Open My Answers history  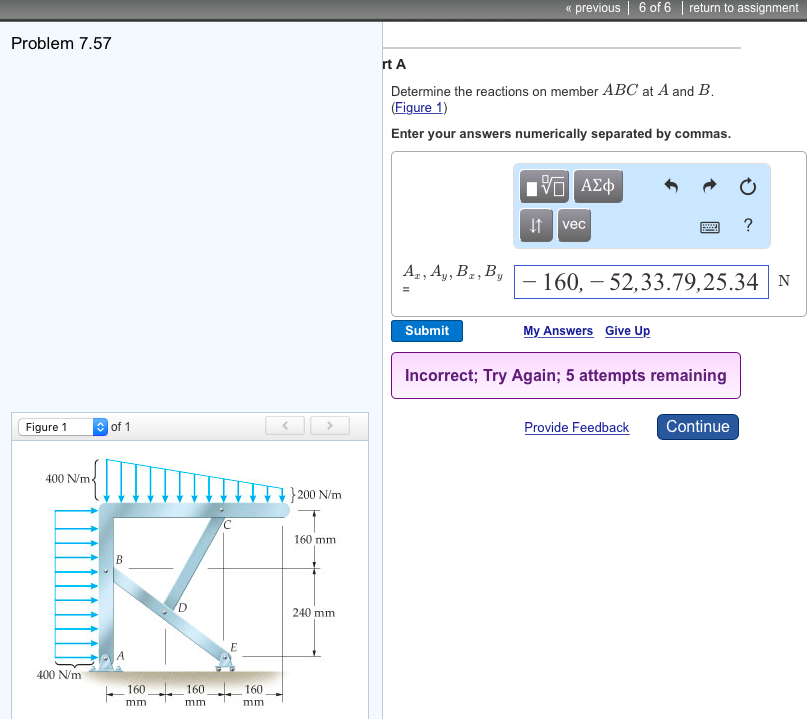tap(558, 331)
